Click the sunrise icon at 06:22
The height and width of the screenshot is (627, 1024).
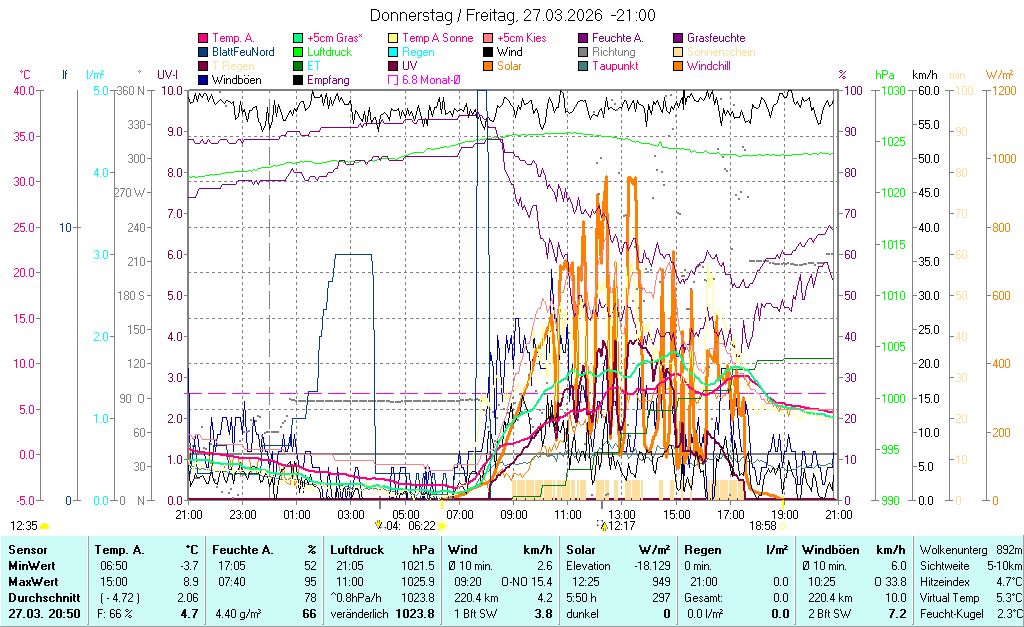click(442, 525)
